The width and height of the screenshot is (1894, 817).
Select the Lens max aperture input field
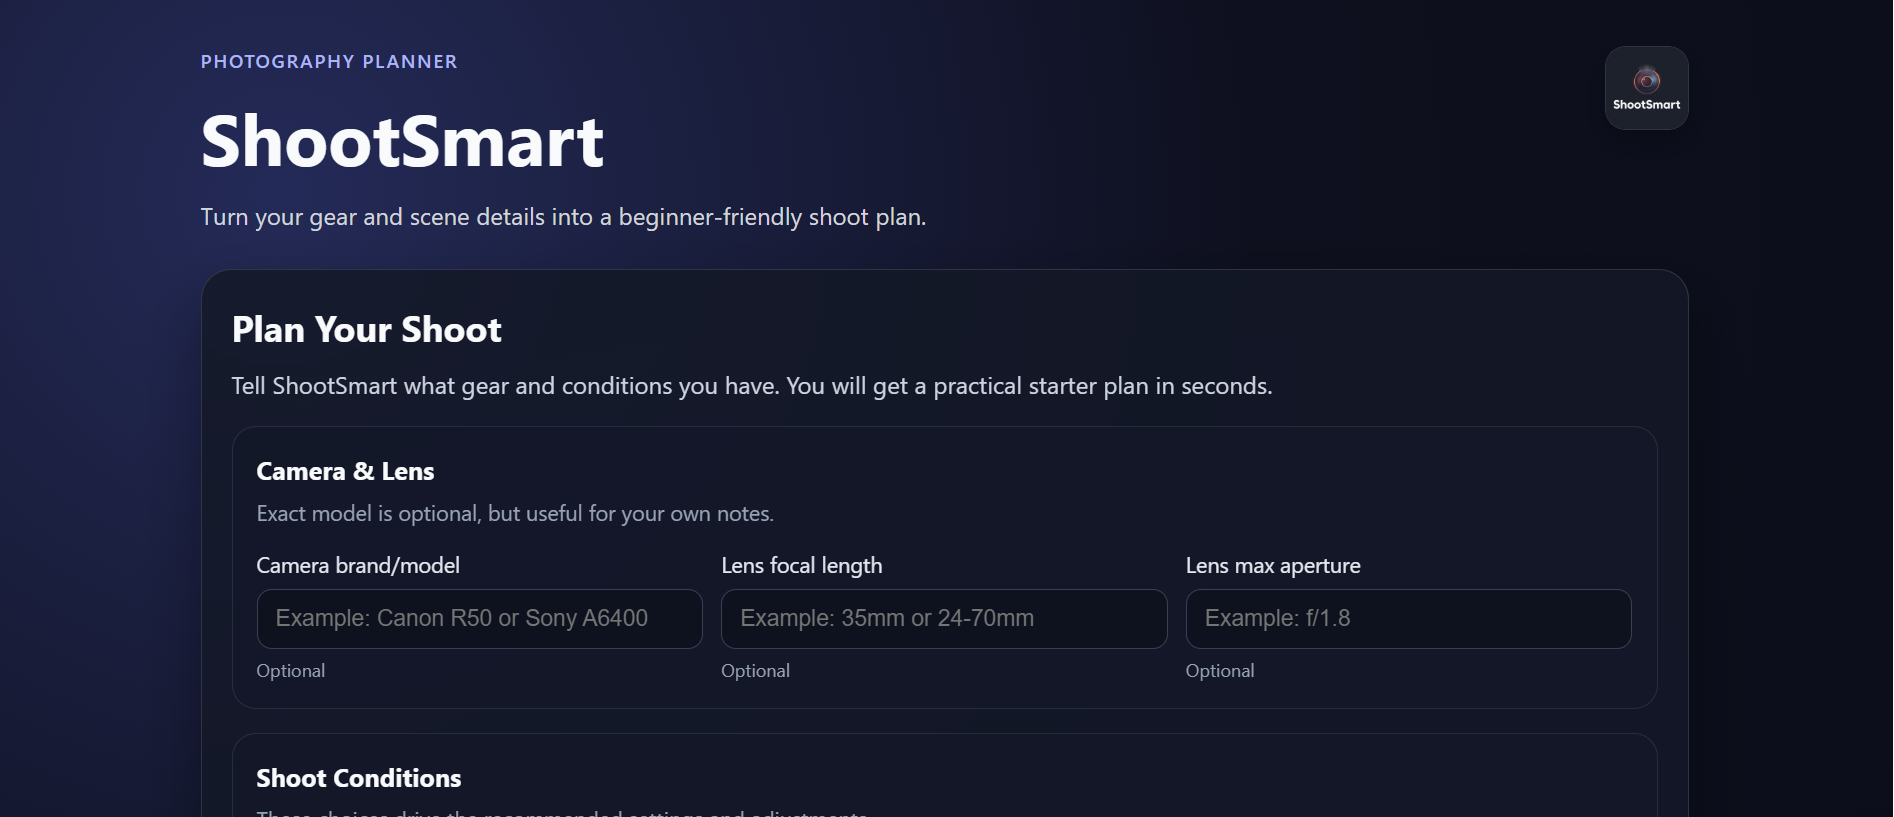coord(1407,618)
